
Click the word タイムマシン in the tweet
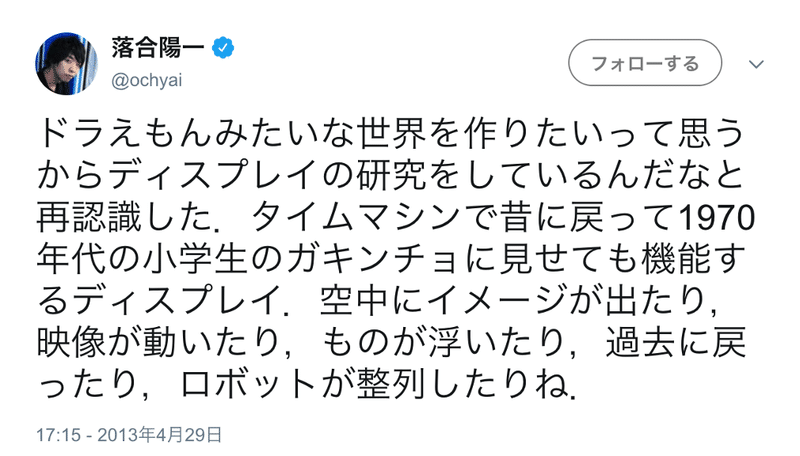pos(357,218)
